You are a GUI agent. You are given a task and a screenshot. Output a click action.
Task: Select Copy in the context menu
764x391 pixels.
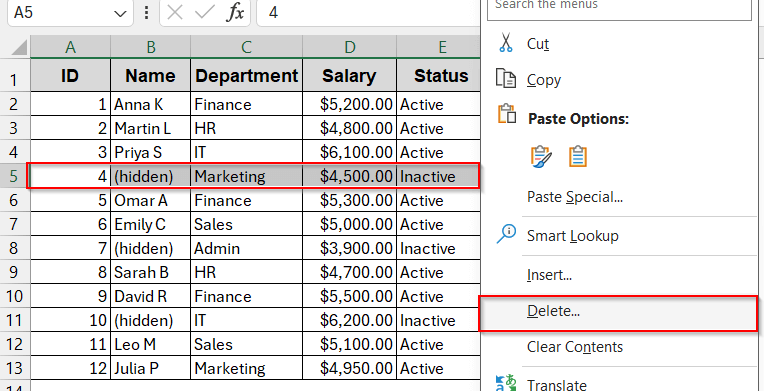544,80
